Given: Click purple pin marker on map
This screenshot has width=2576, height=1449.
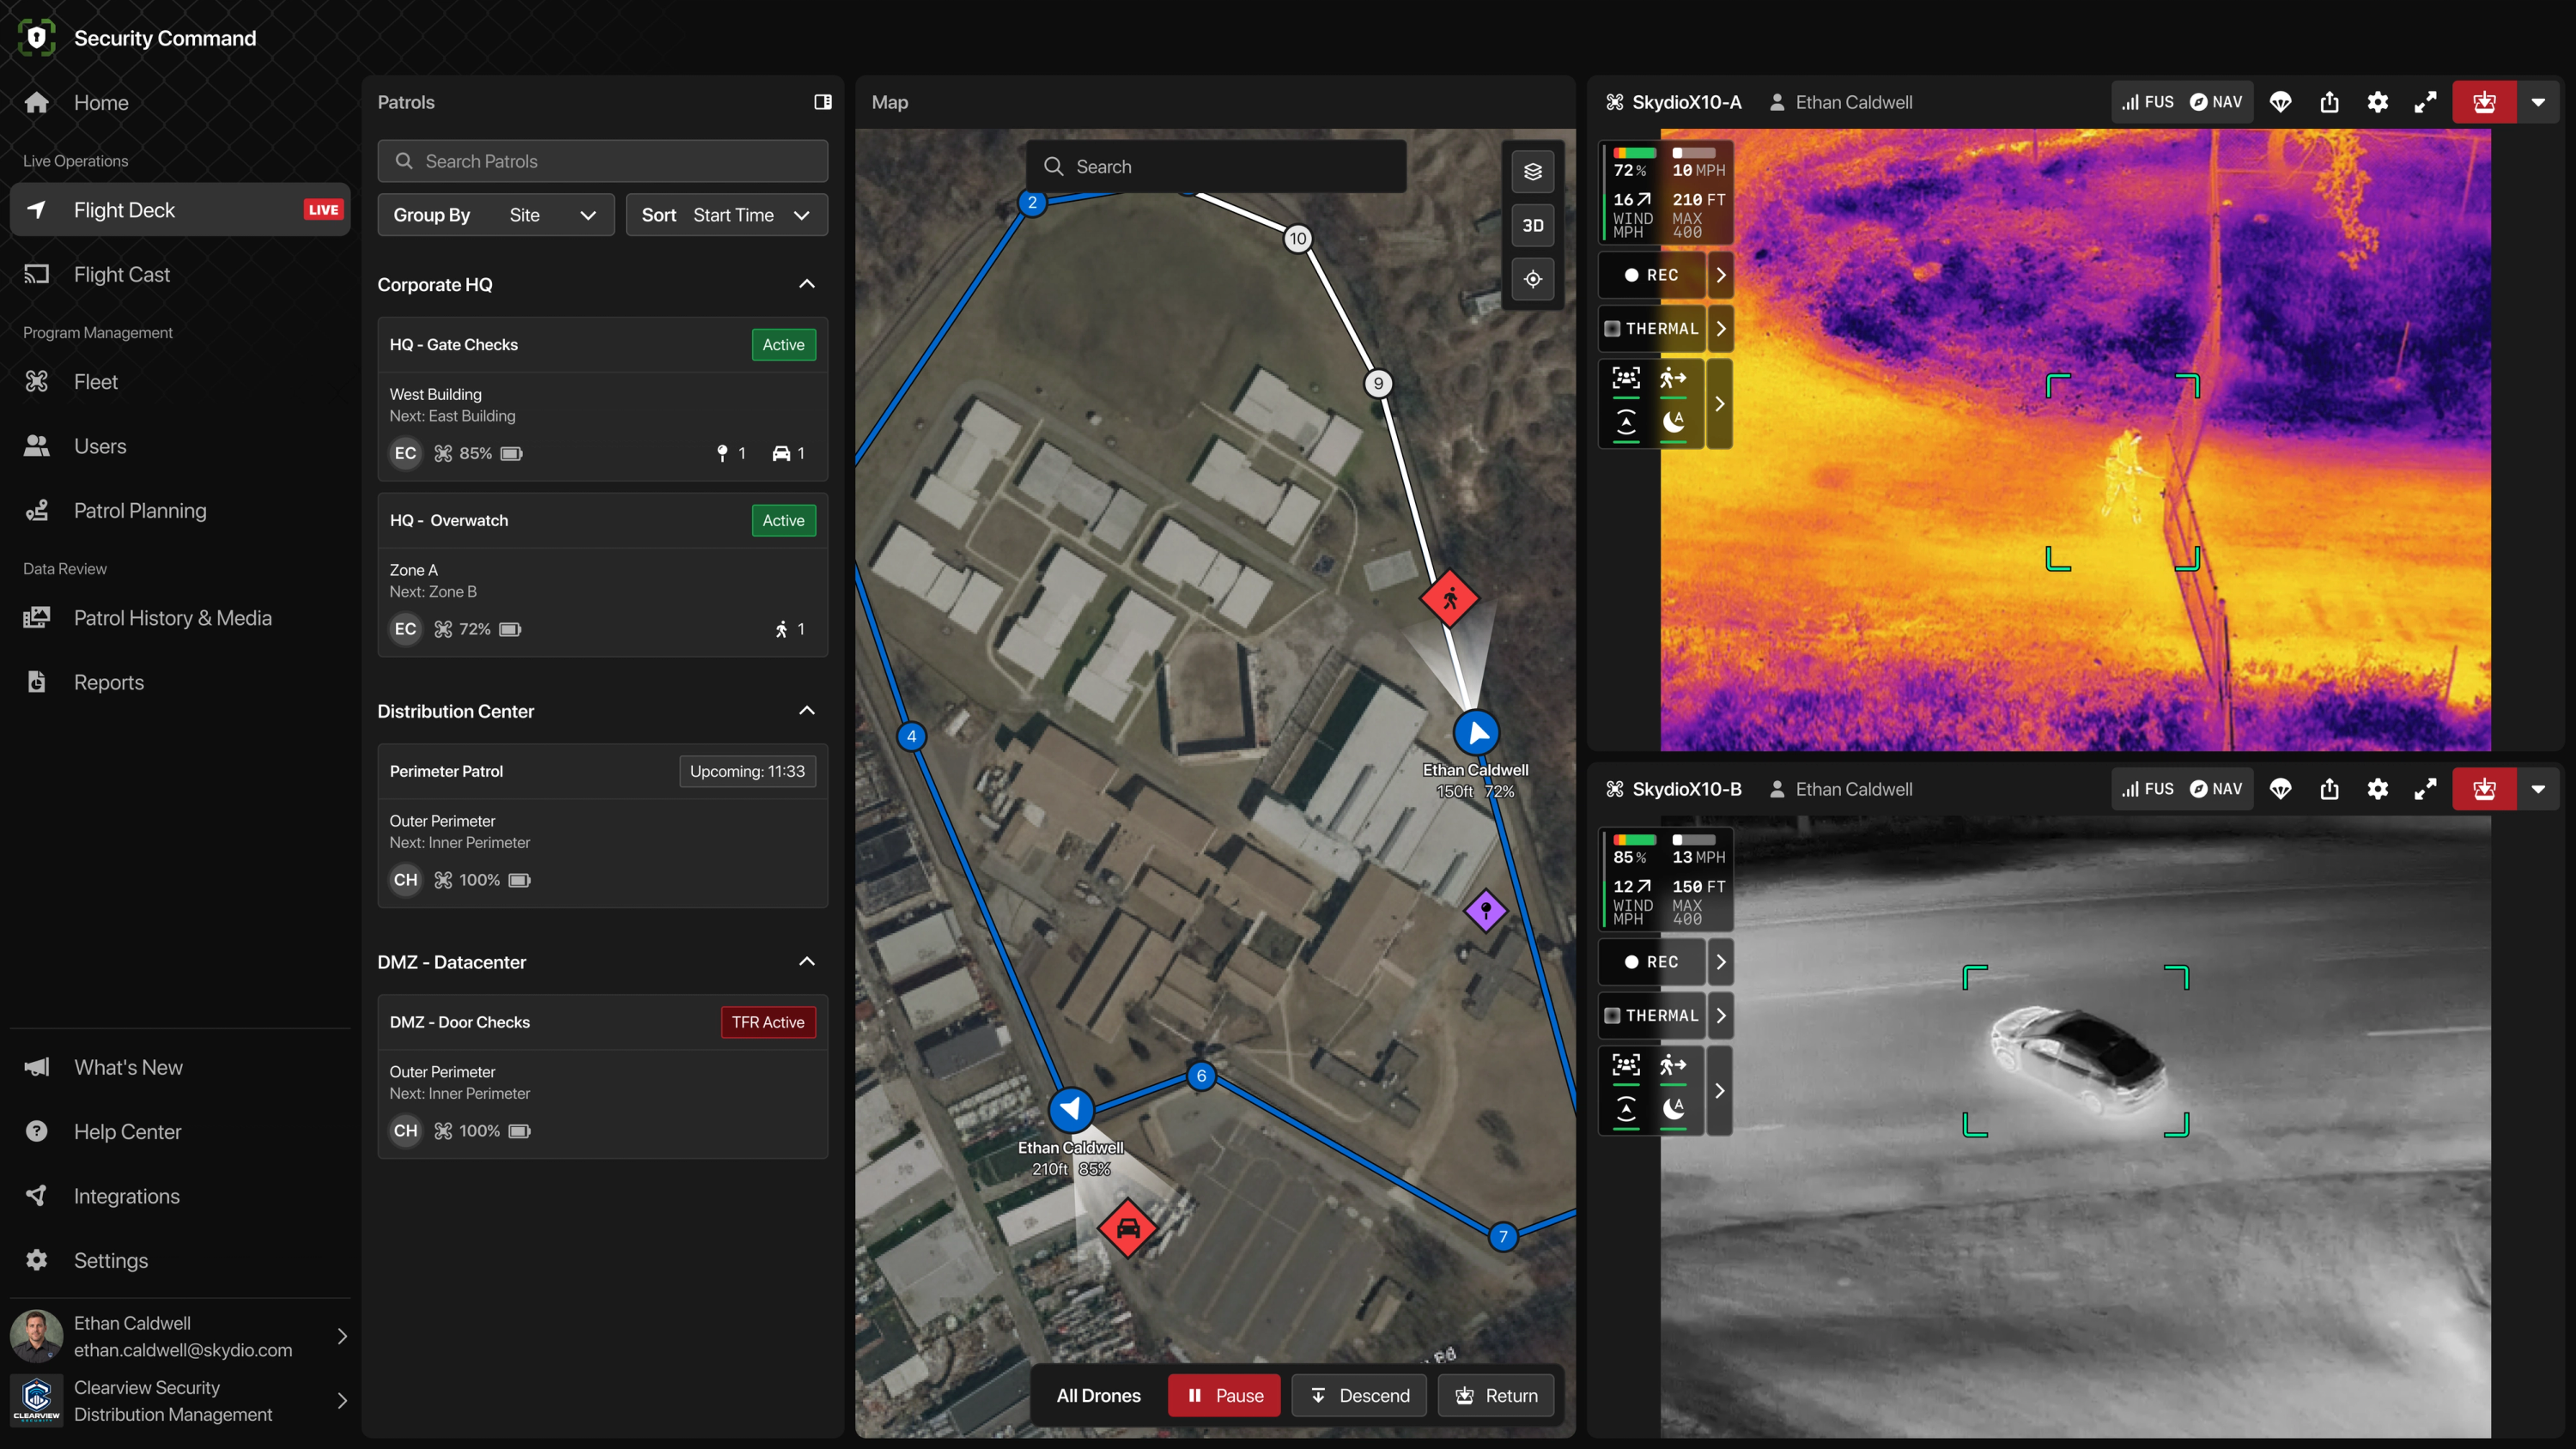Looking at the screenshot, I should pos(1486,910).
